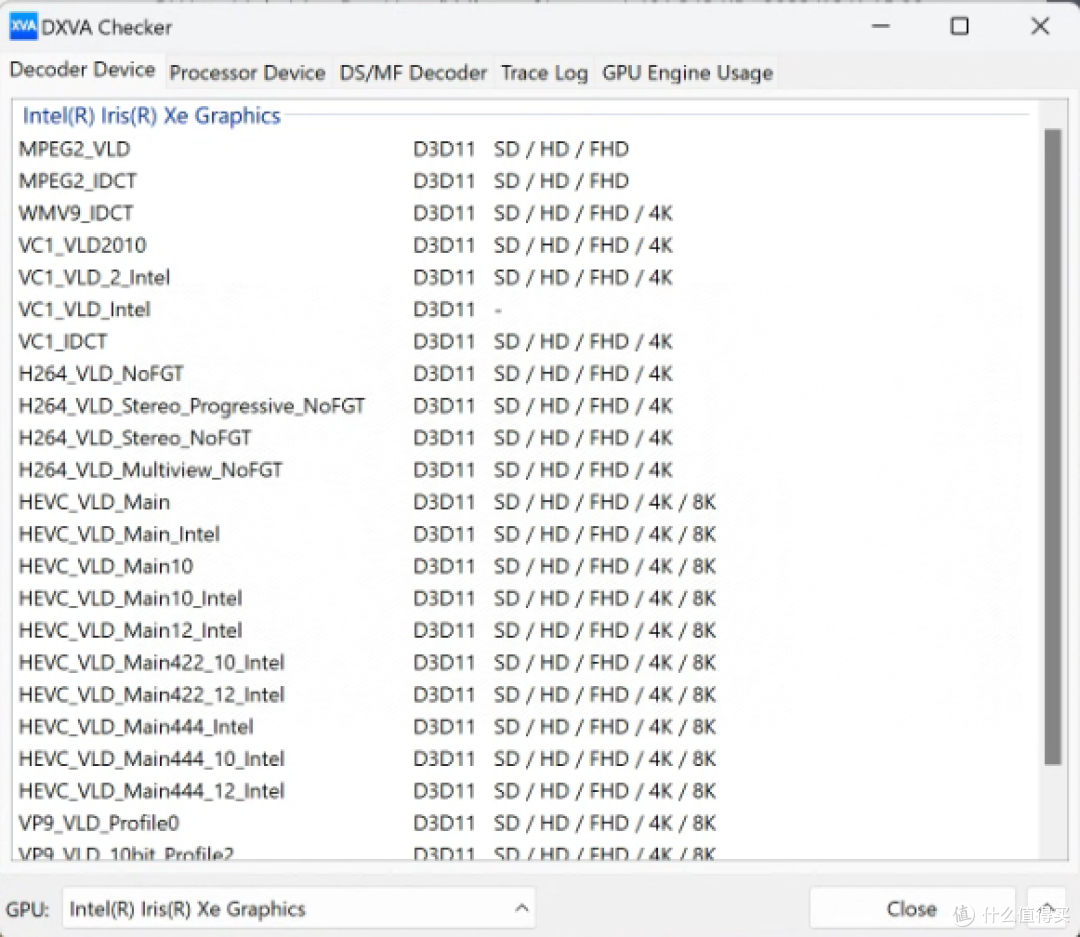This screenshot has width=1080, height=937.
Task: Open the DS/MF Decoder tab
Action: [413, 73]
